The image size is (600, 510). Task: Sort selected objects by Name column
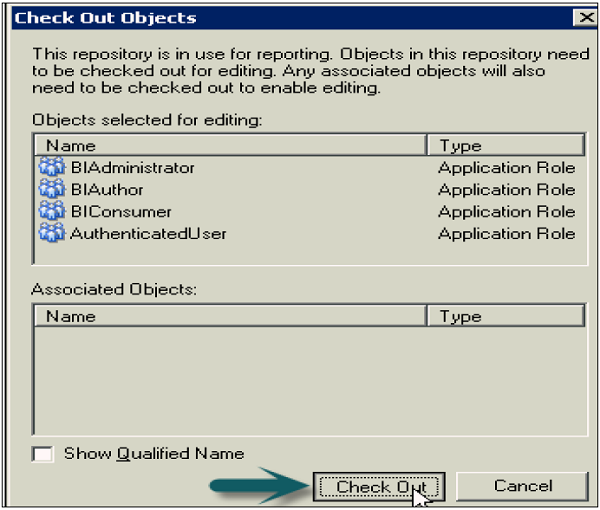230,145
